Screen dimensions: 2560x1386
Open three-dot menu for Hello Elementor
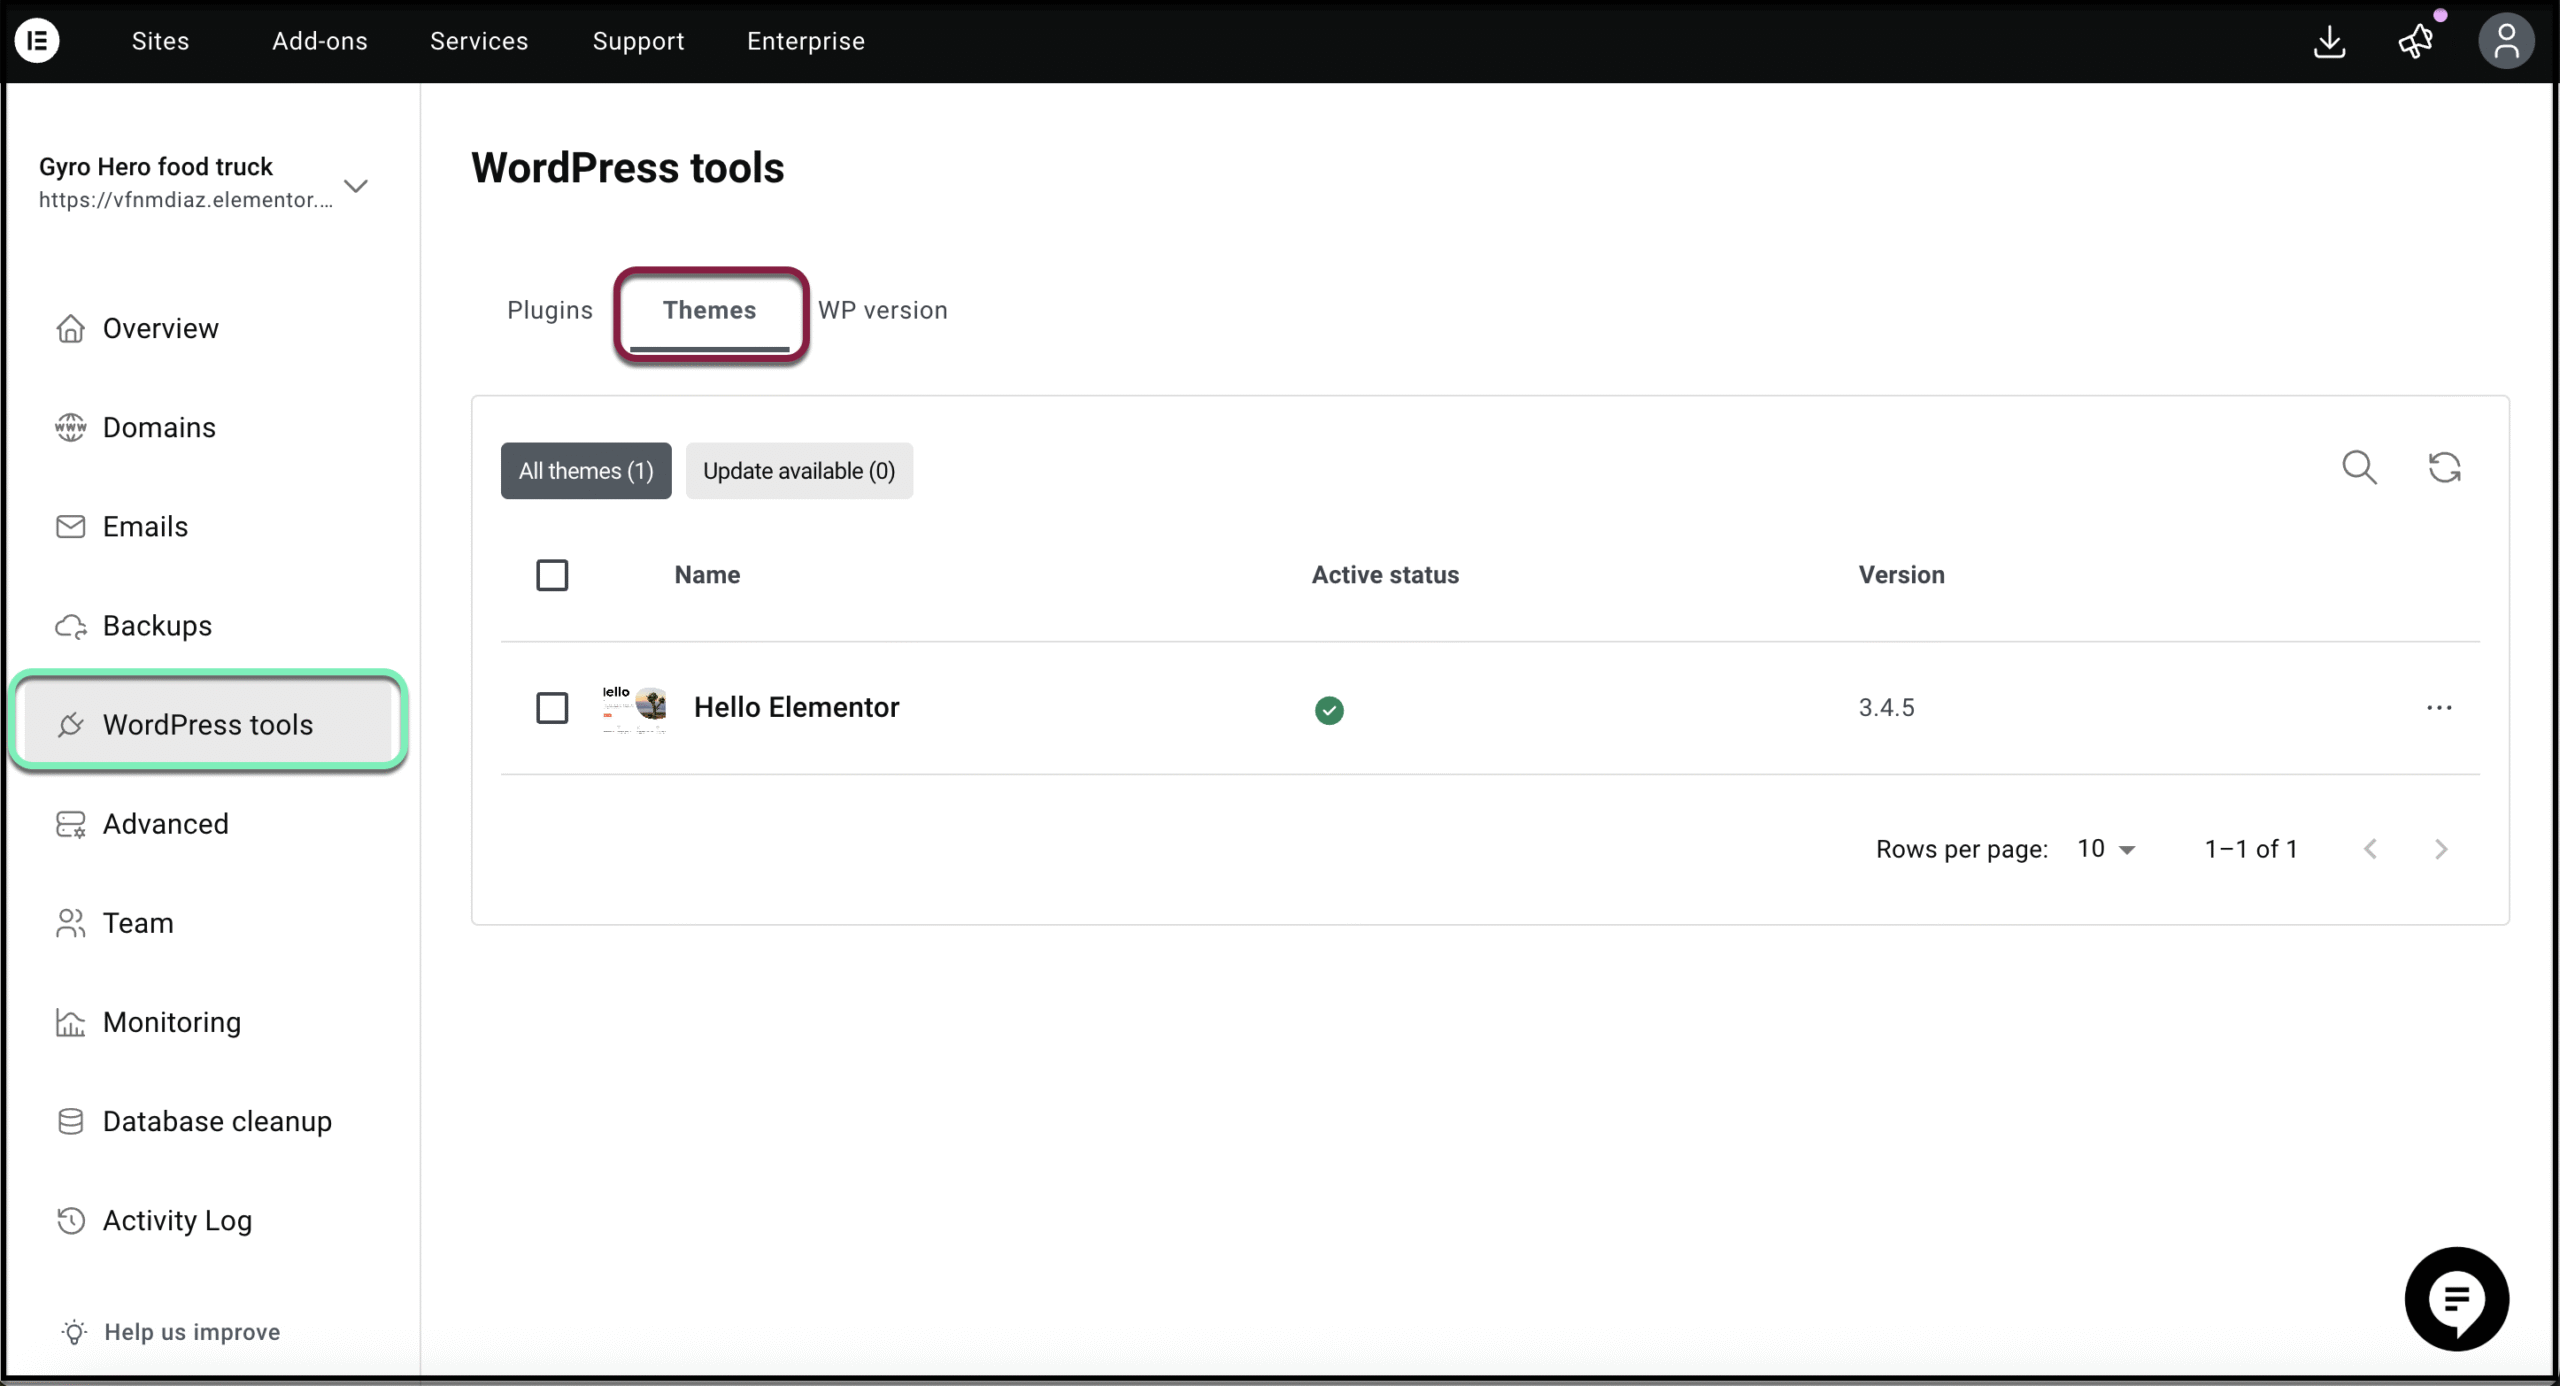(2439, 708)
